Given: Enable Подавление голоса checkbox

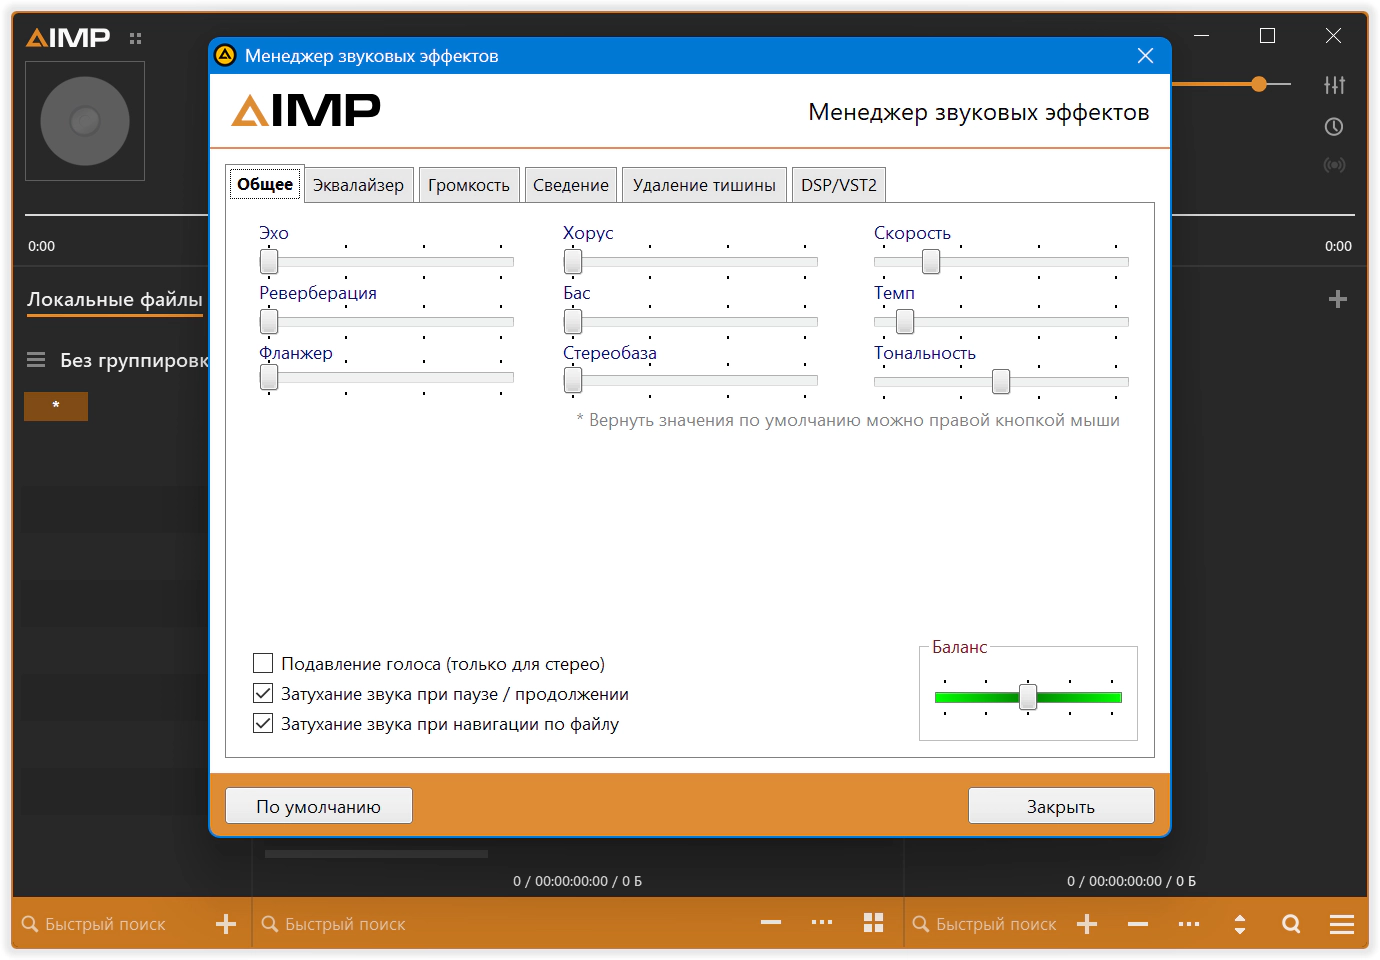Looking at the screenshot, I should tap(263, 663).
